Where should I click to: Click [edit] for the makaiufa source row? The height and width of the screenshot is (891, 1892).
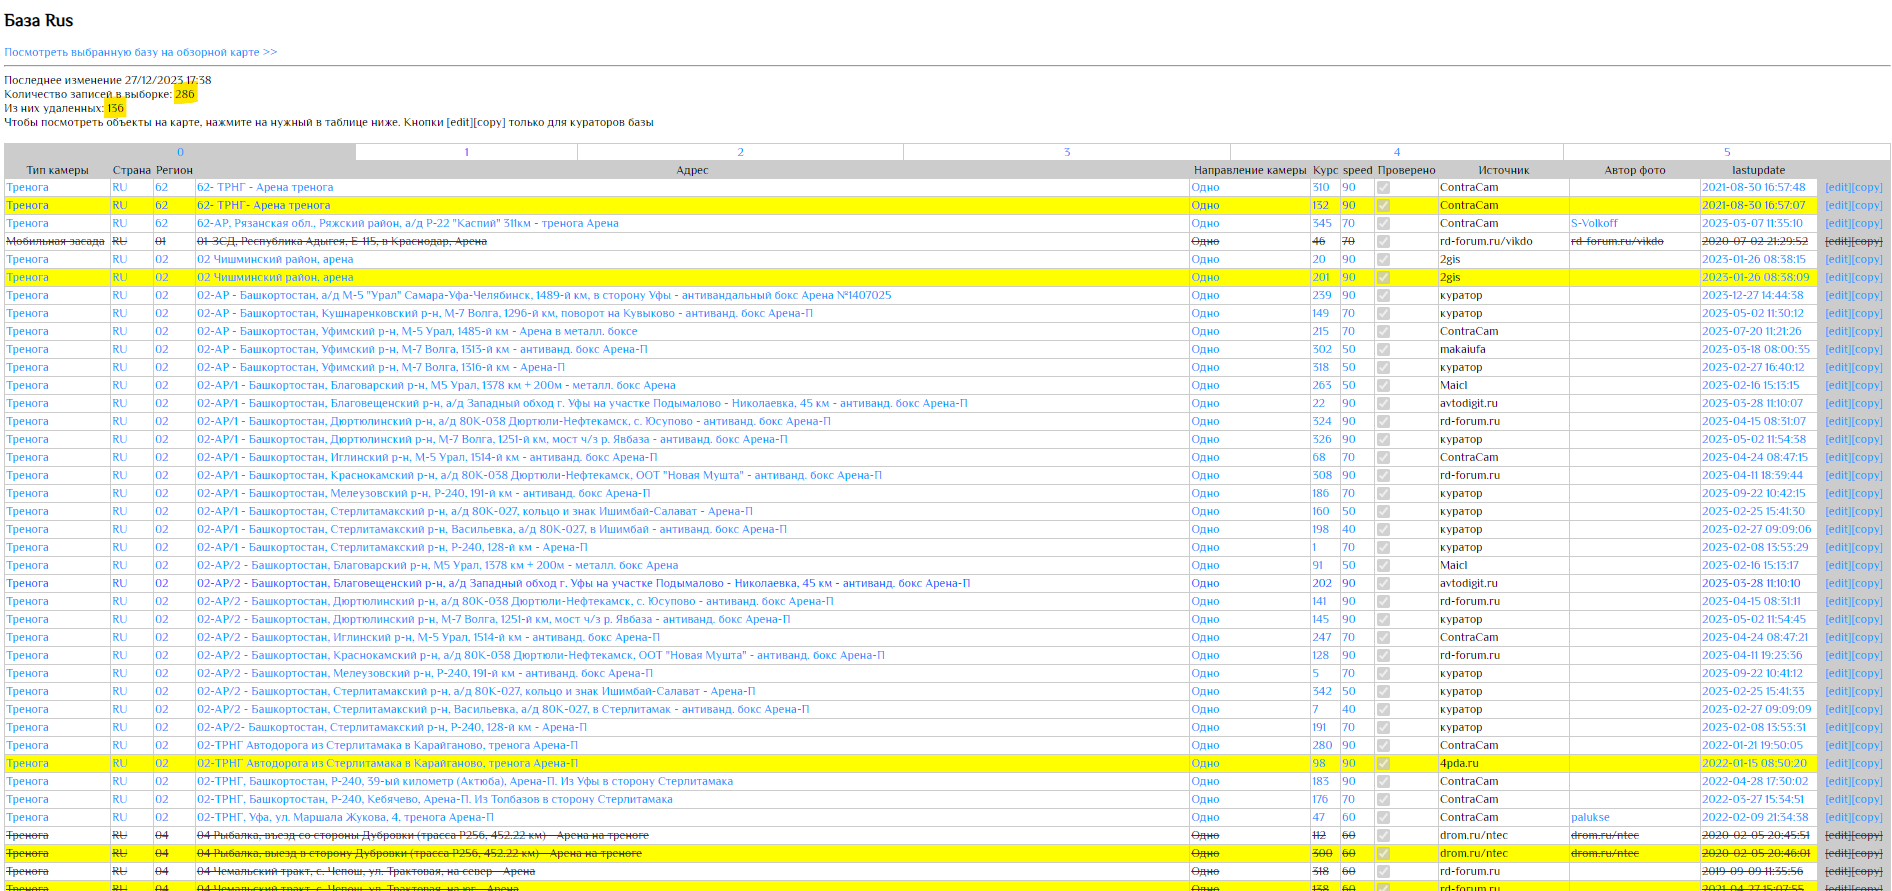[x=1838, y=350]
